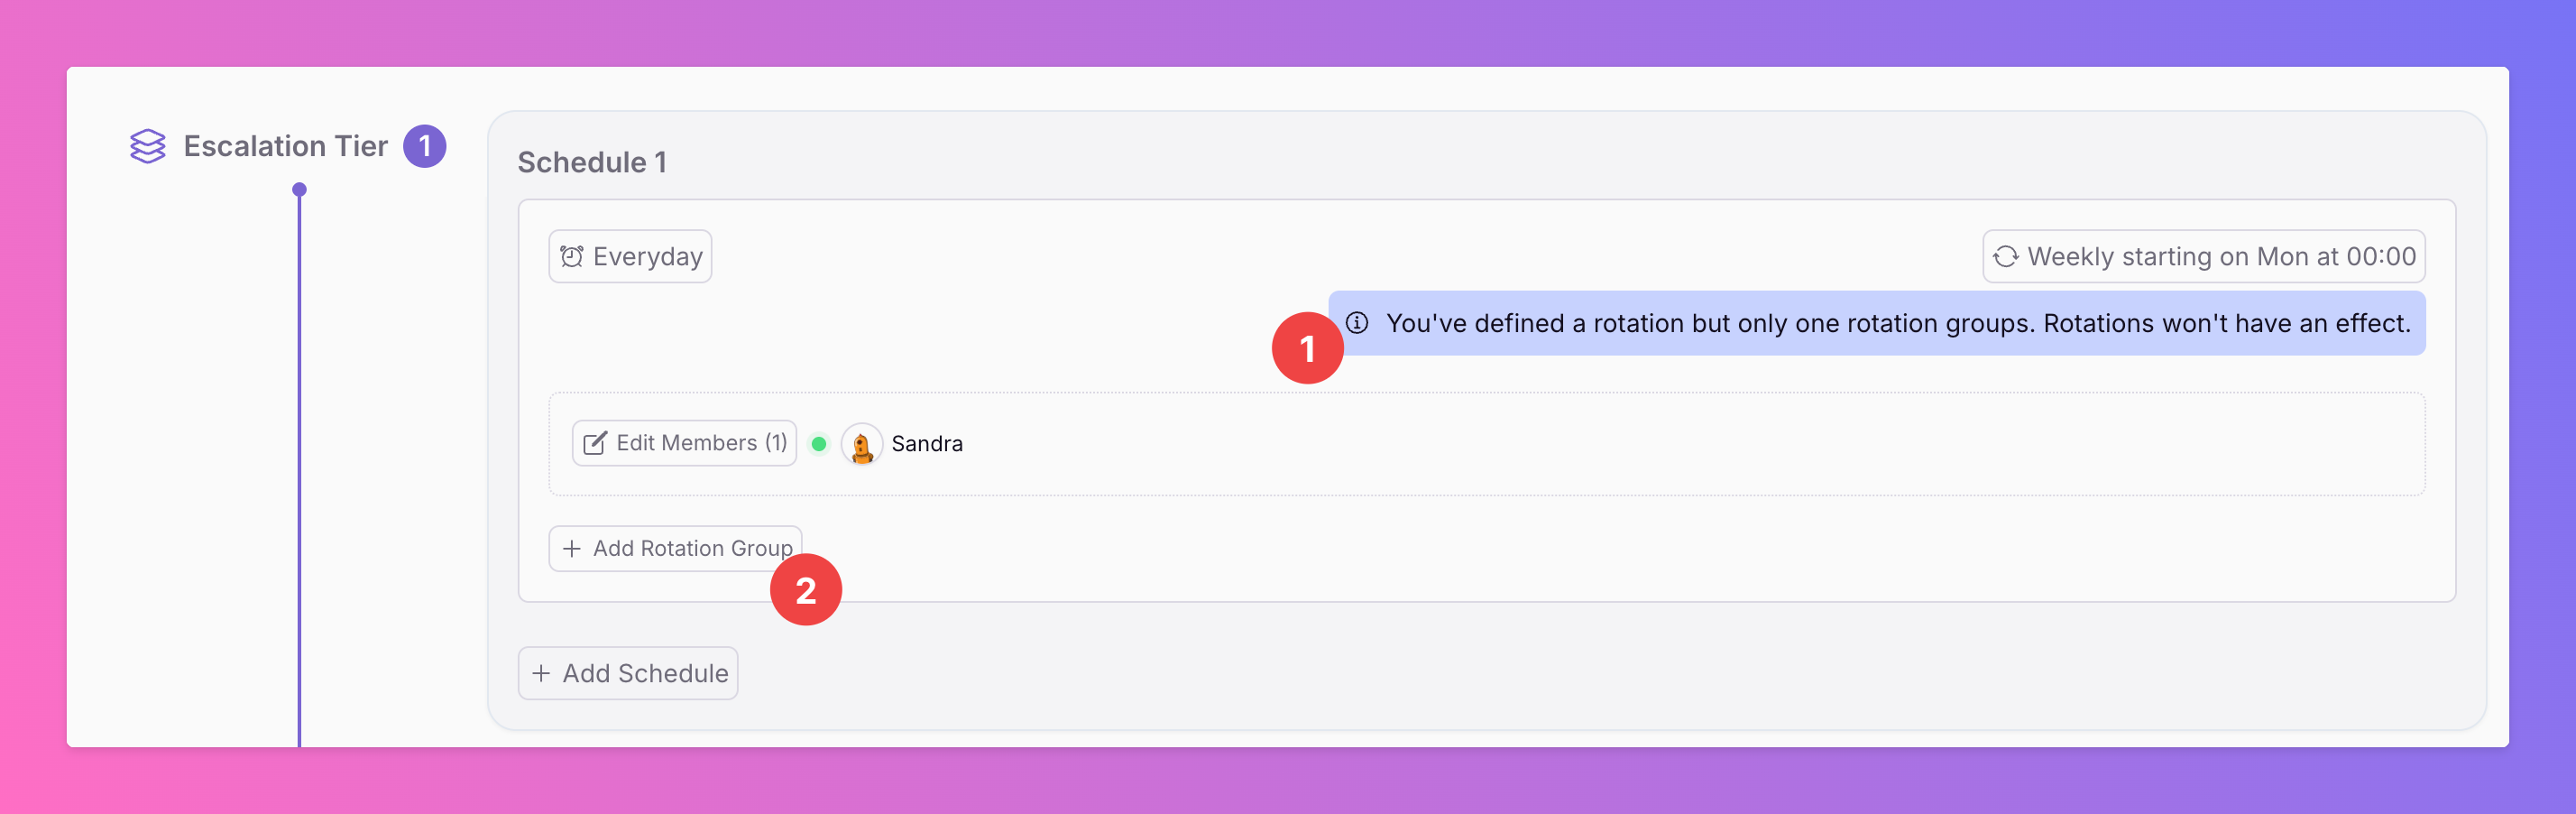
Task: Click the plus icon in Add Schedule
Action: click(541, 673)
